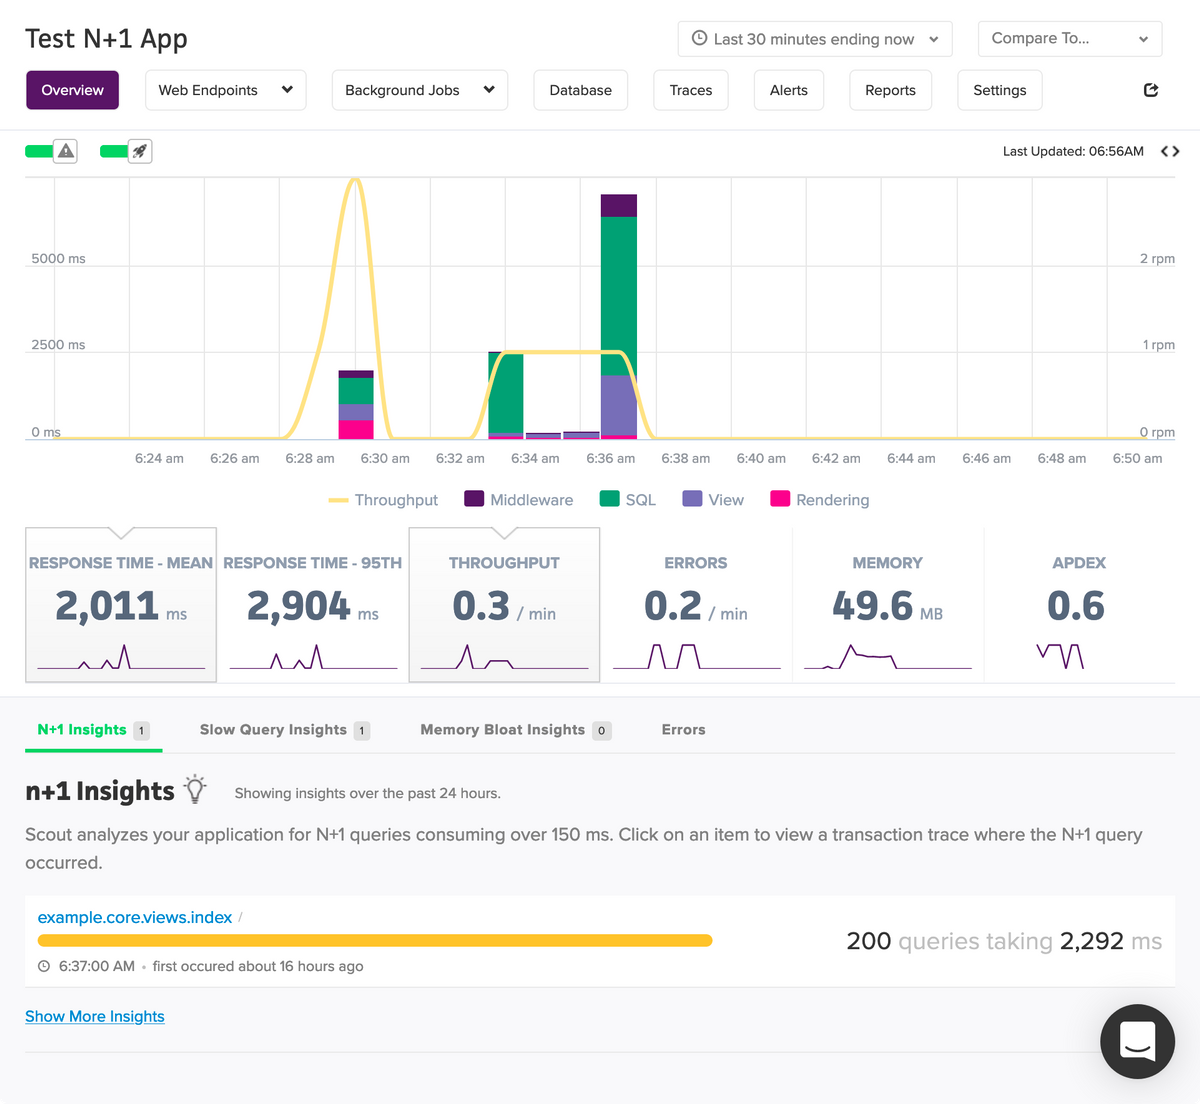The image size is (1200, 1104).
Task: Open the Settings section
Action: (x=1000, y=90)
